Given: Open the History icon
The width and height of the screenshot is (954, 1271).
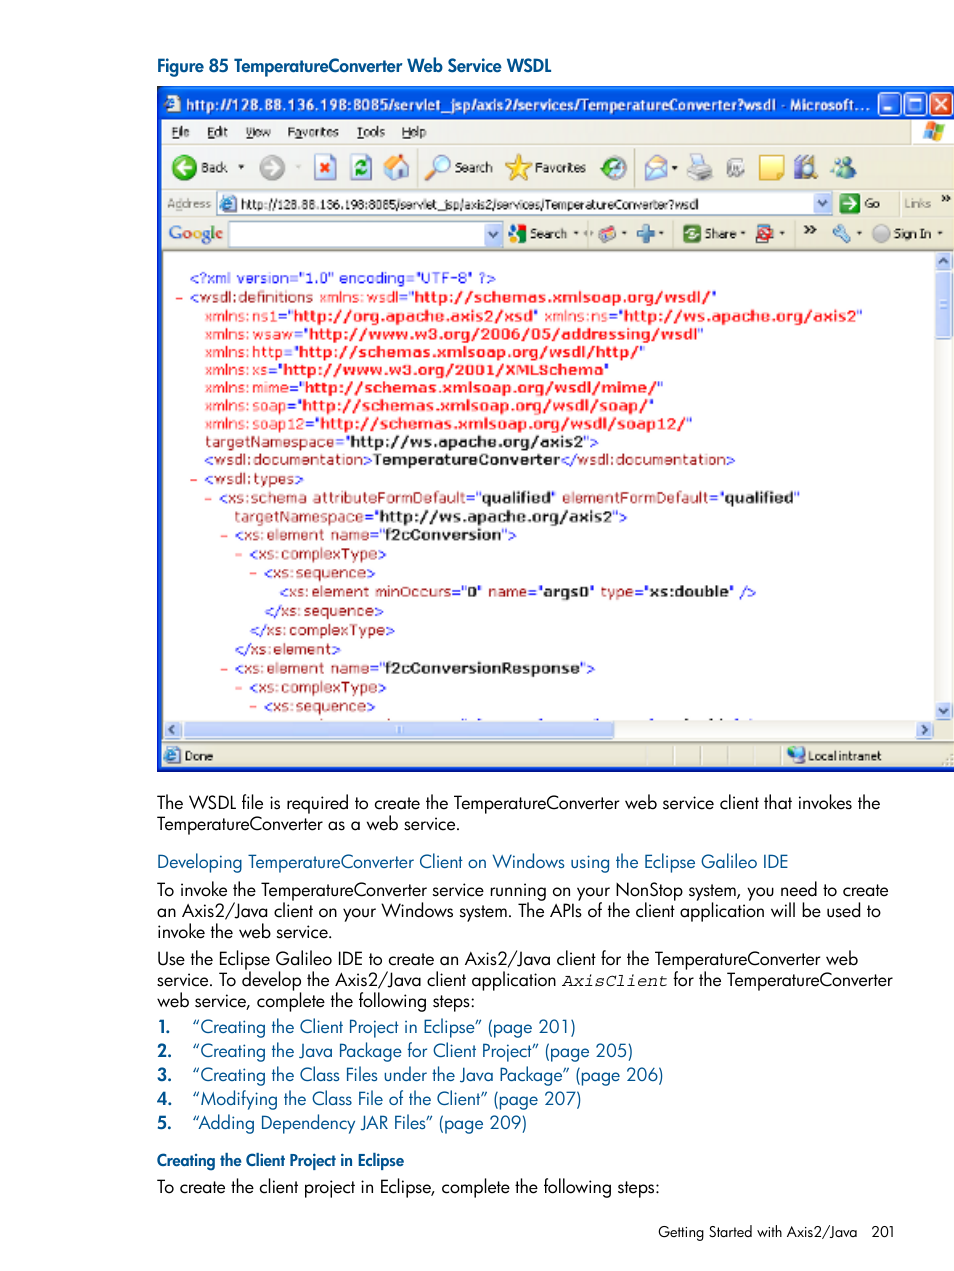Looking at the screenshot, I should pos(614,168).
